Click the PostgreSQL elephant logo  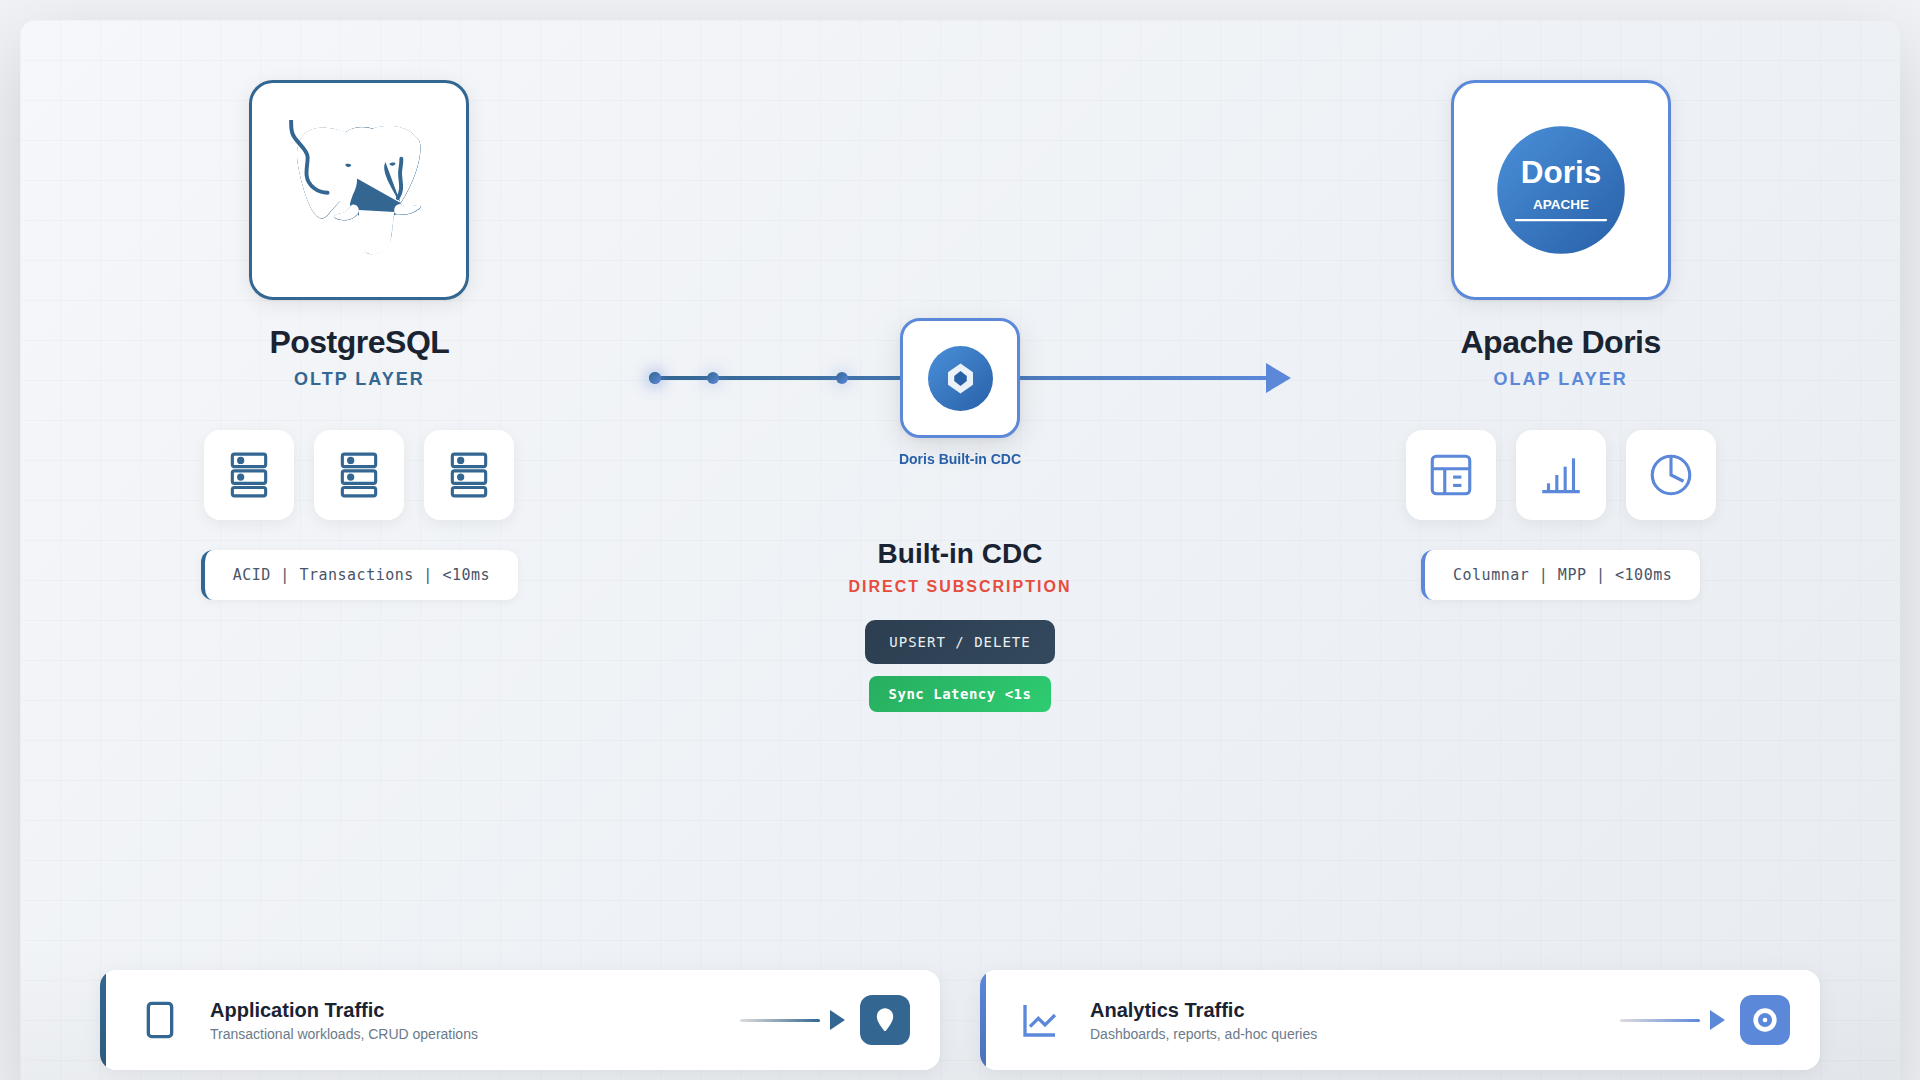[359, 189]
